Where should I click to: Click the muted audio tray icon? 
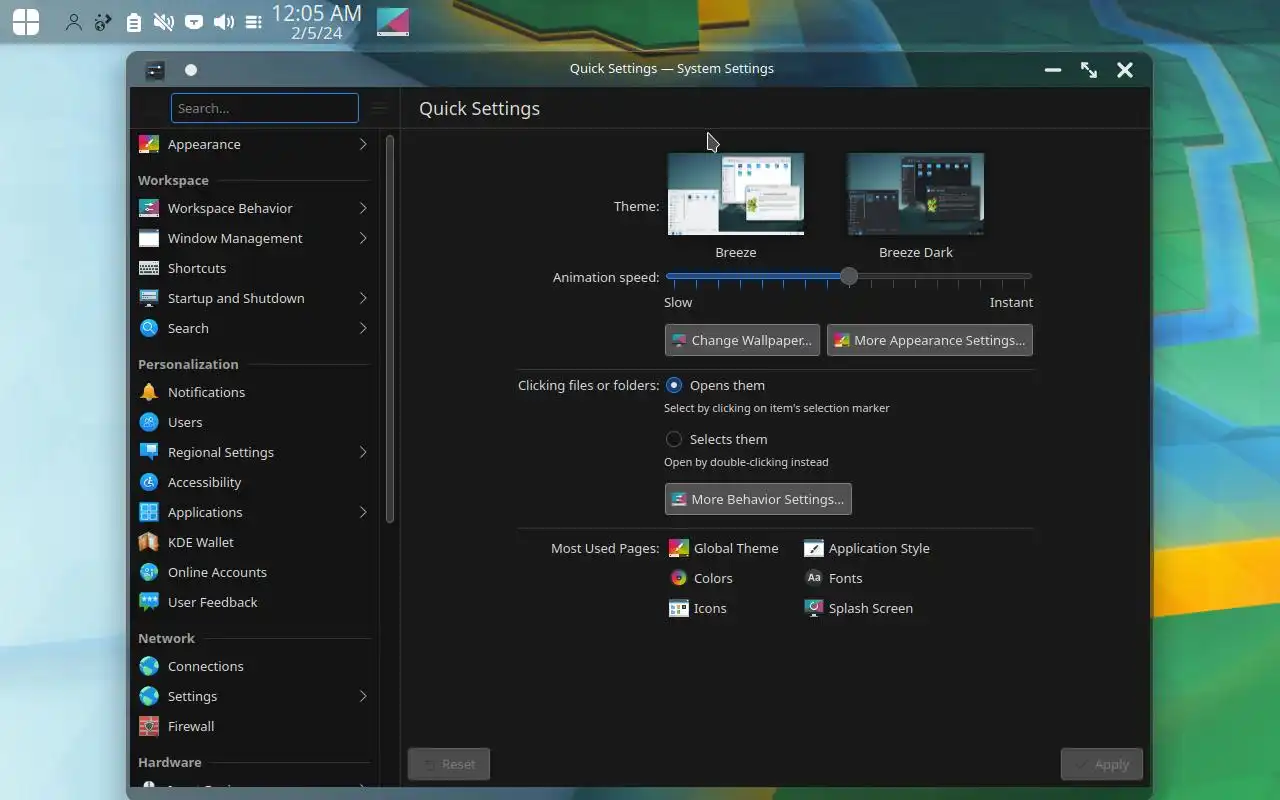click(x=163, y=21)
